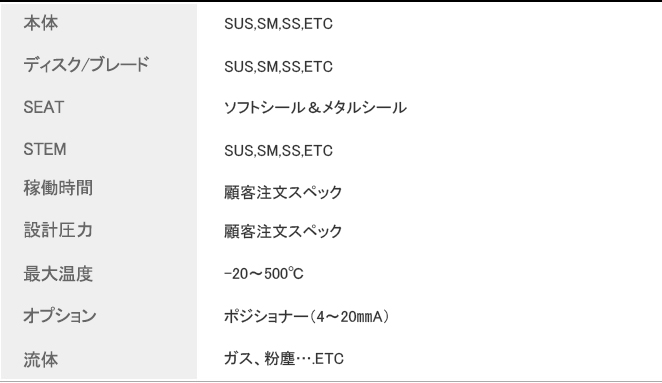Select SUS,SM,SS,ETC value beside ディスク/ブレード
662x383 pixels.
[x=278, y=67]
